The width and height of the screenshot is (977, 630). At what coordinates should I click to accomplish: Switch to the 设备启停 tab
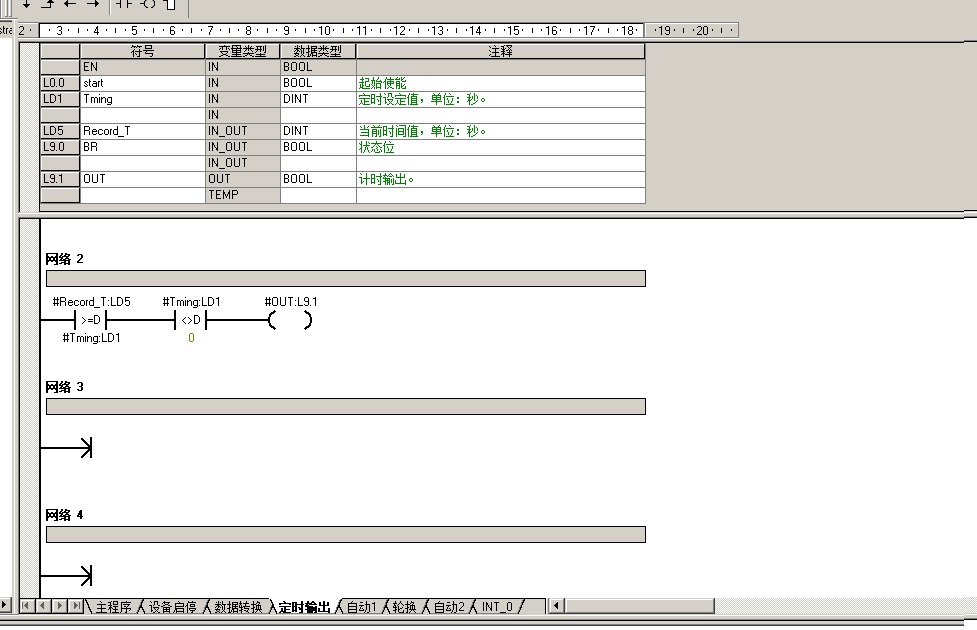[x=173, y=606]
